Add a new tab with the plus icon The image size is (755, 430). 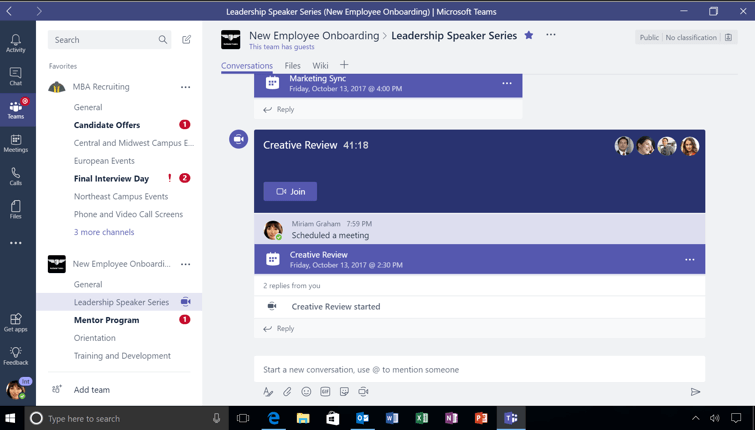(x=344, y=65)
